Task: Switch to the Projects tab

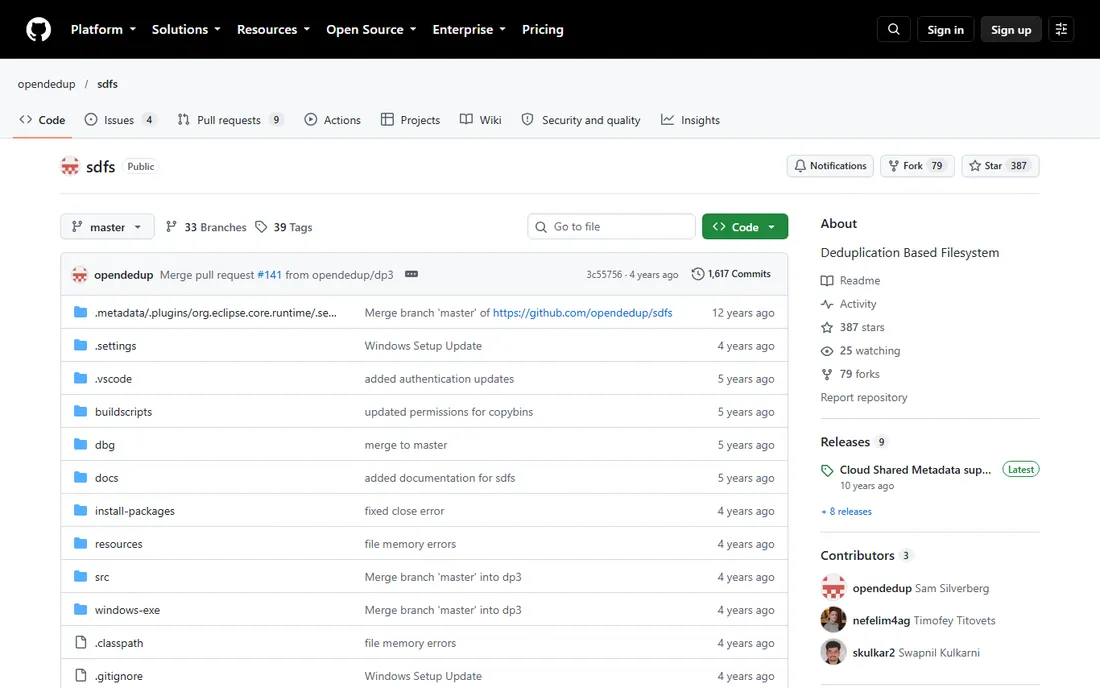Action: coord(410,120)
